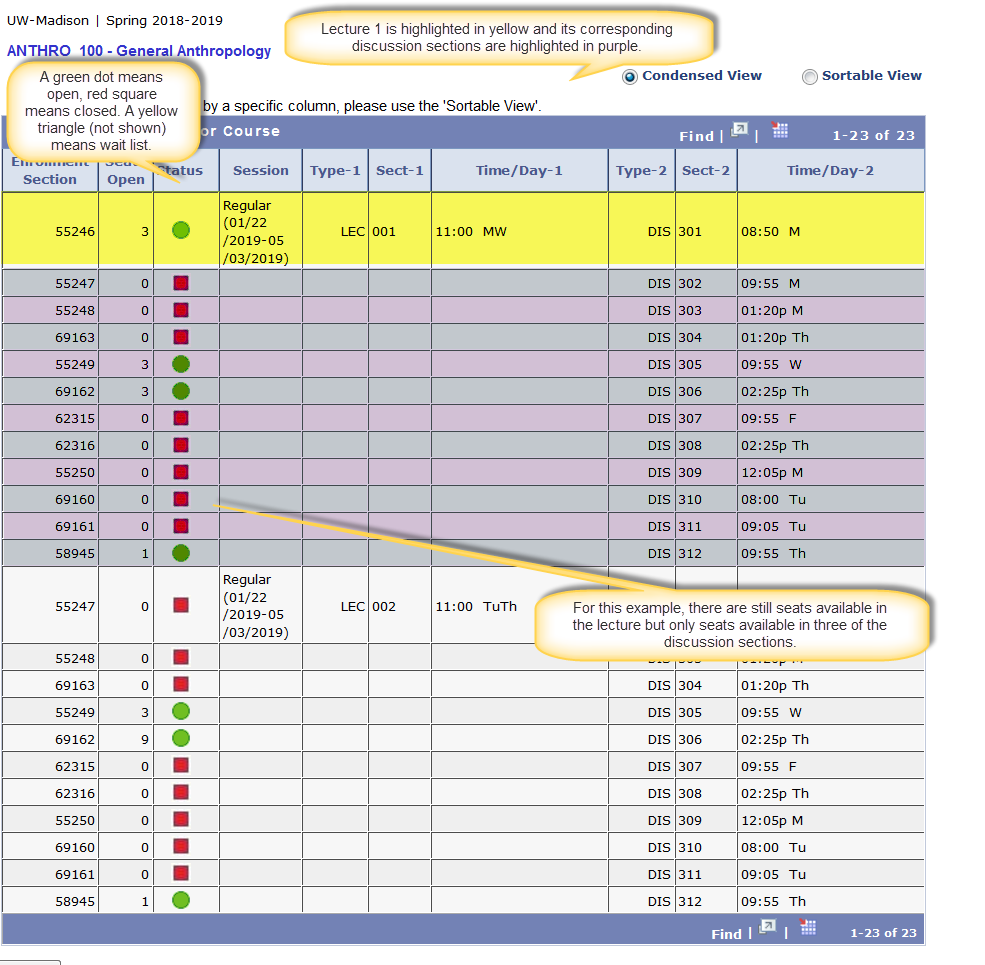Click the Sect-1 column header
The height and width of the screenshot is (965, 985).
point(400,170)
